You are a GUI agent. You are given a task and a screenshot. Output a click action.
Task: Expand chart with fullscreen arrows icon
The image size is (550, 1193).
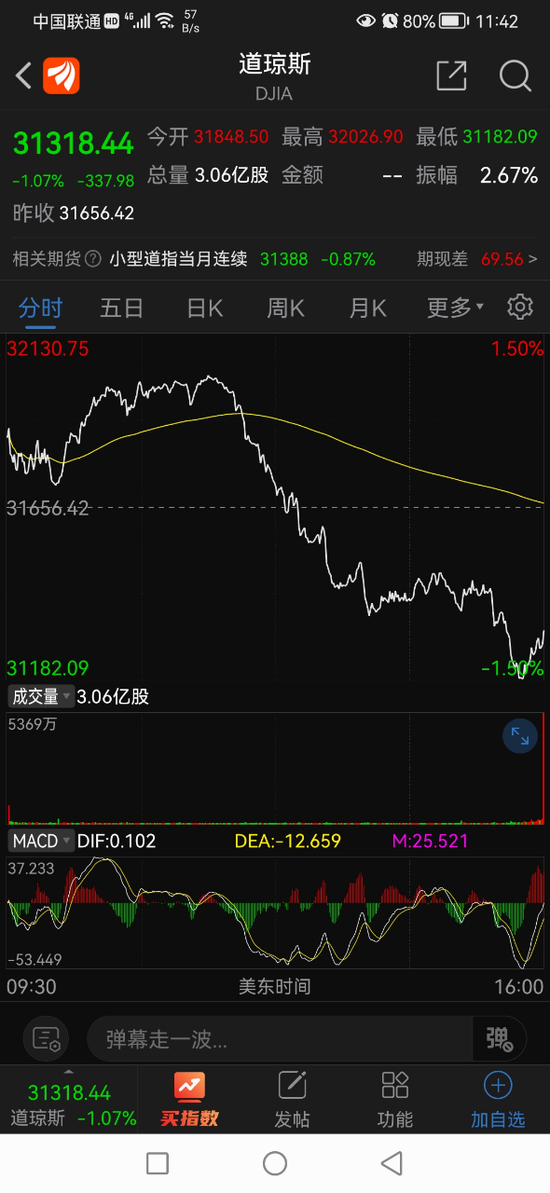pyautogui.click(x=520, y=736)
